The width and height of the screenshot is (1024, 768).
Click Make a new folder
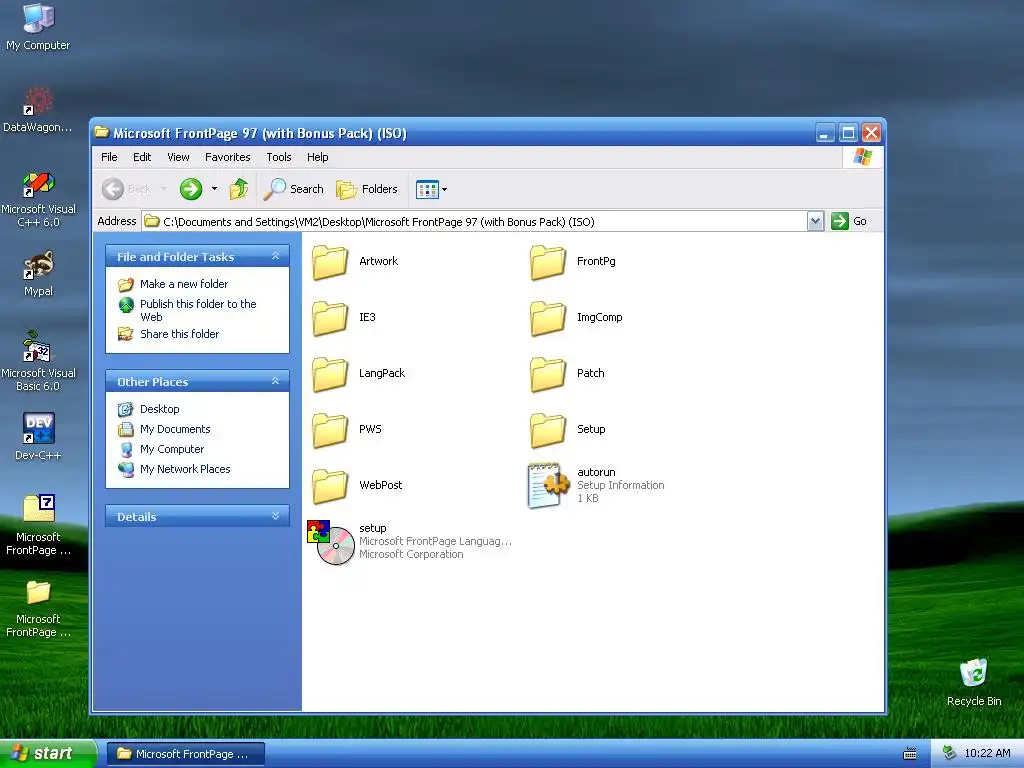pos(184,284)
